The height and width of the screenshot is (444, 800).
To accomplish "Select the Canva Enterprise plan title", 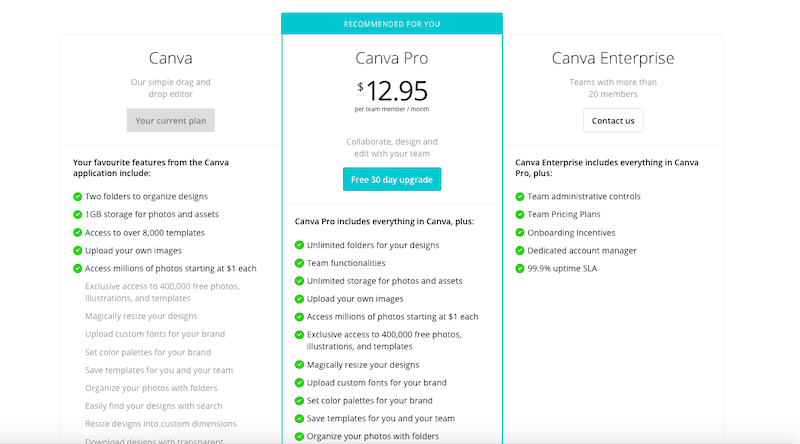I will point(613,58).
